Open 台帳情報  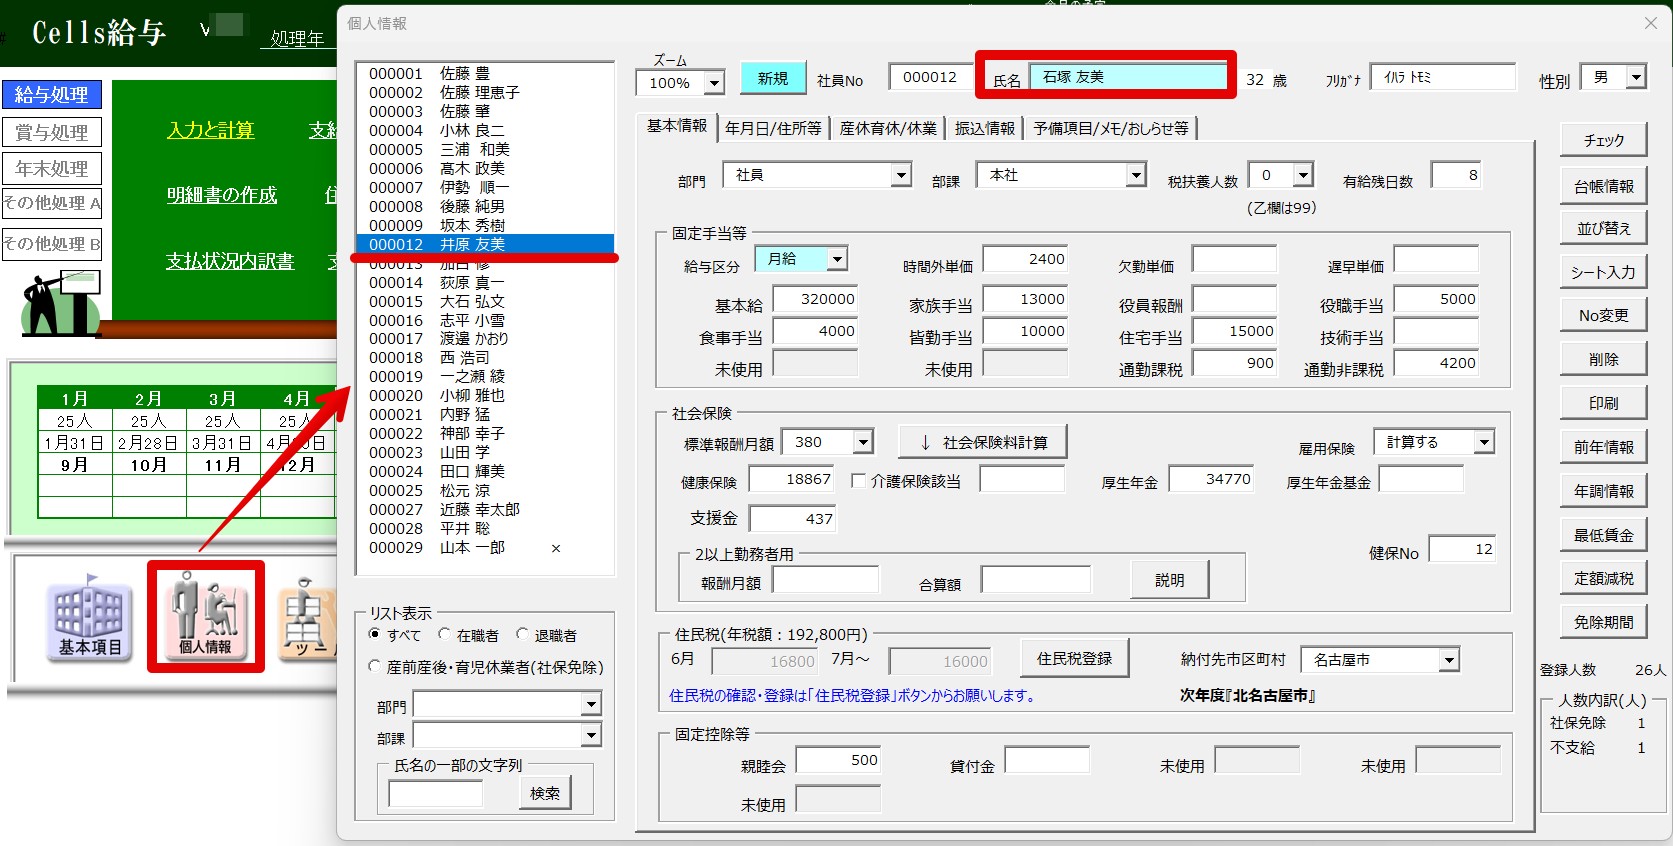coord(1604,186)
